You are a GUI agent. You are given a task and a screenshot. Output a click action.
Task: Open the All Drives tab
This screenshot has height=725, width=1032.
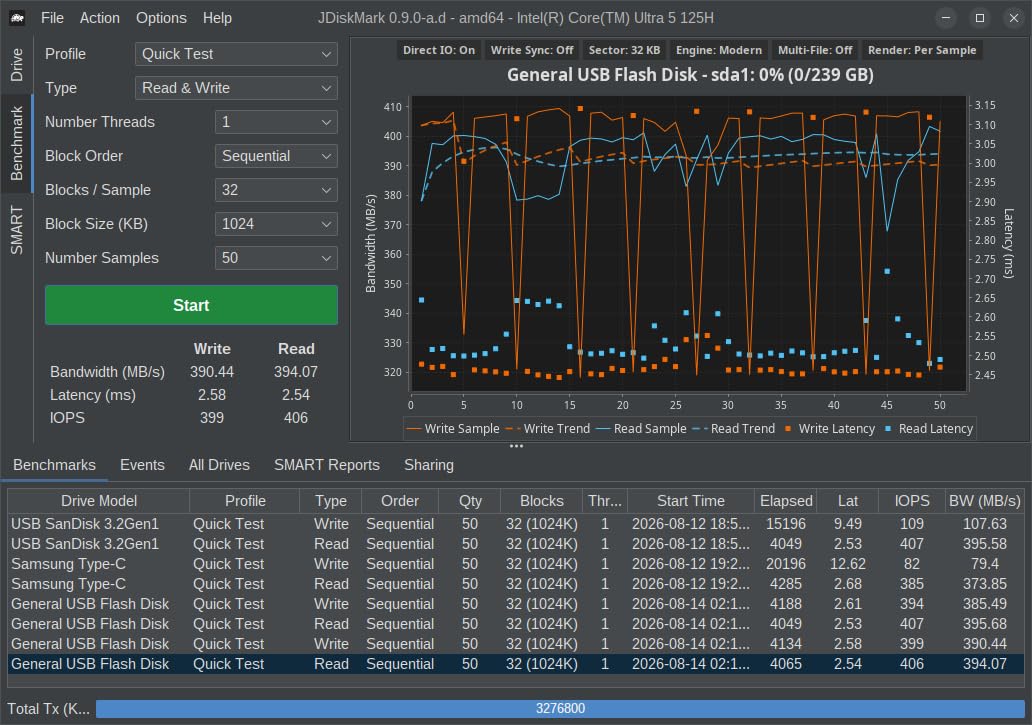219,465
